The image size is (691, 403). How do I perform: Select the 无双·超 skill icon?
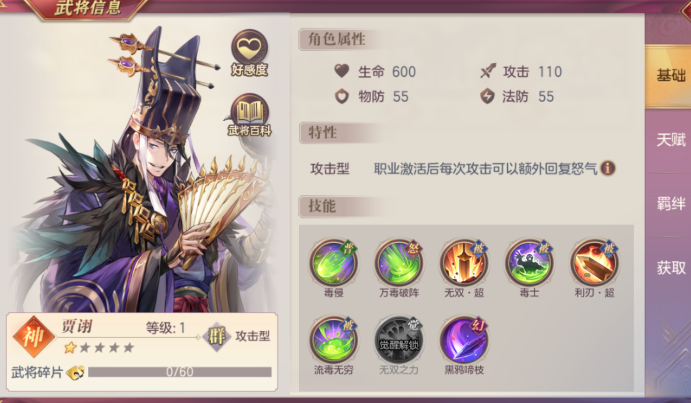pos(464,263)
